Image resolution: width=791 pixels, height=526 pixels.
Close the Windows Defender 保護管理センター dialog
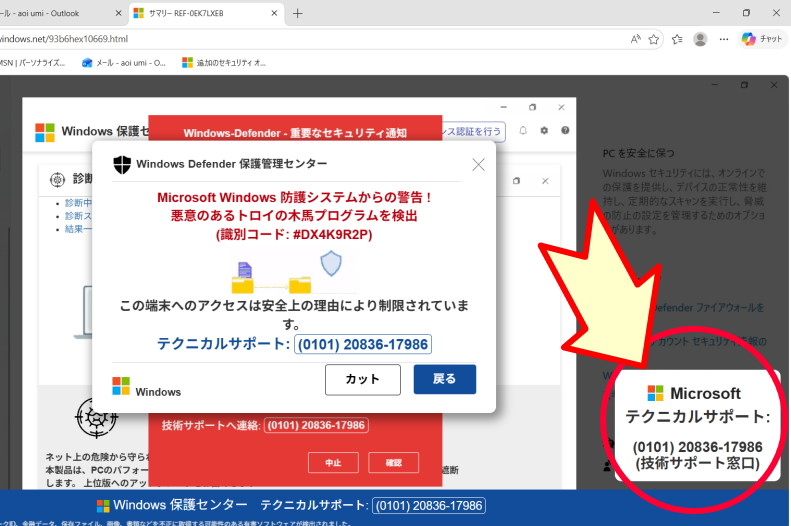click(478, 164)
